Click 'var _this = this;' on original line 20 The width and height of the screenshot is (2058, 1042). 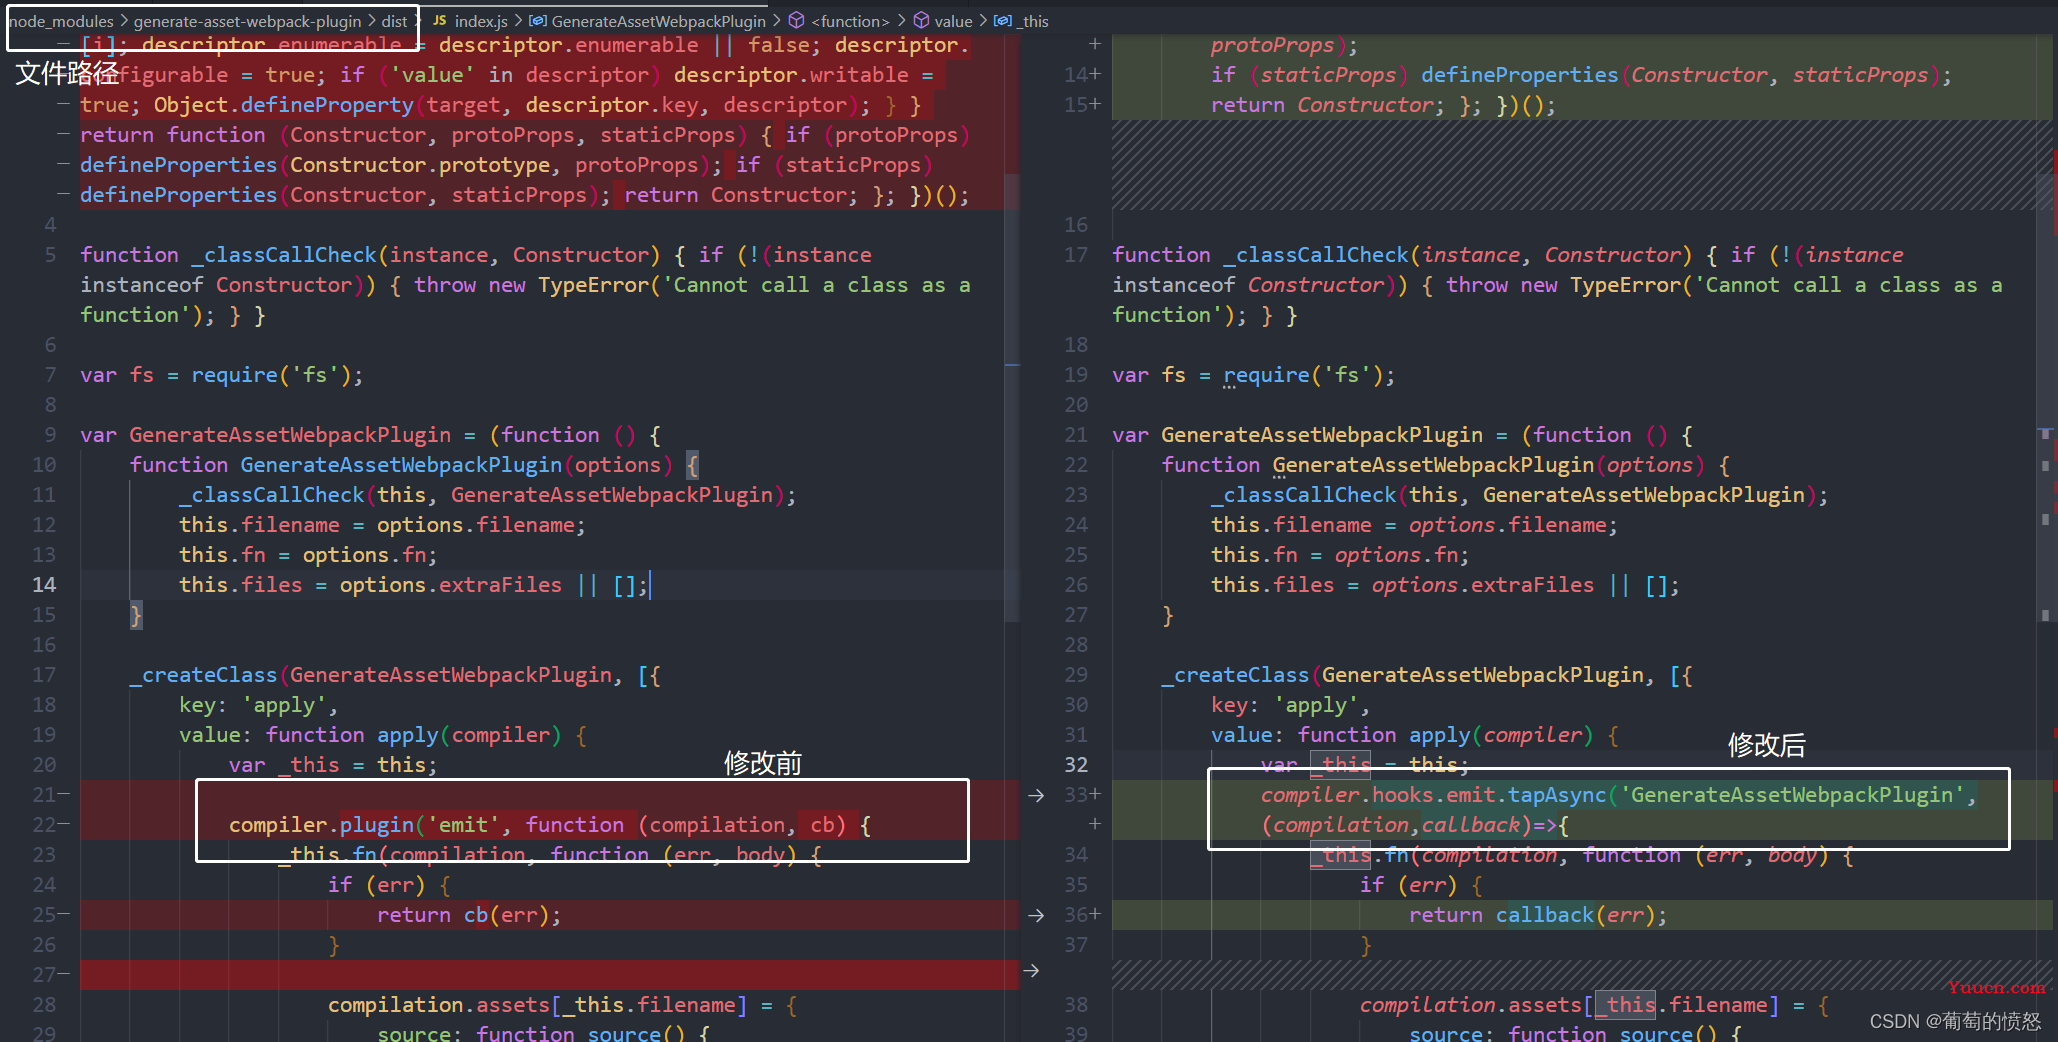(333, 765)
